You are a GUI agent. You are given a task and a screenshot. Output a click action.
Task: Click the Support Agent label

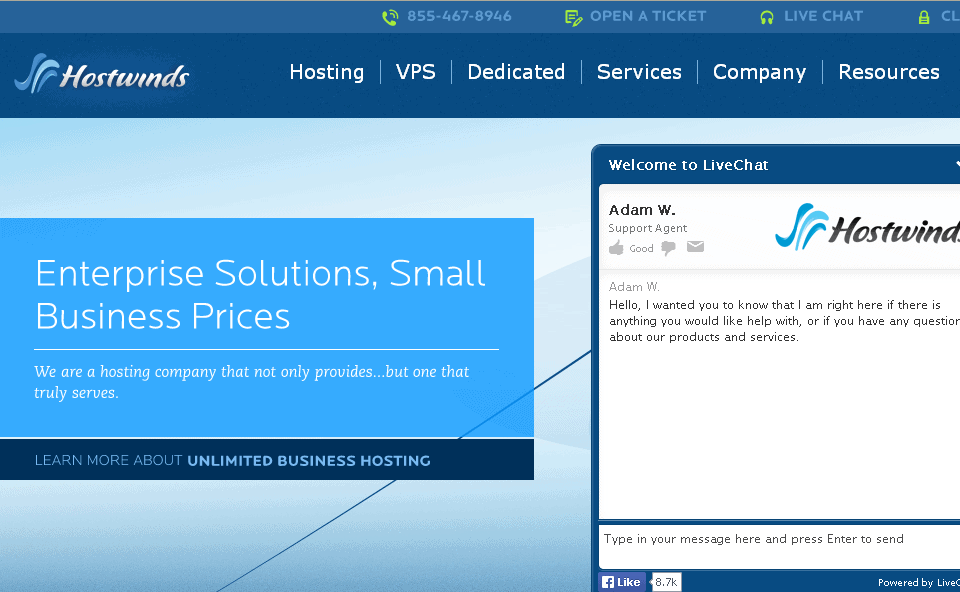(x=648, y=228)
